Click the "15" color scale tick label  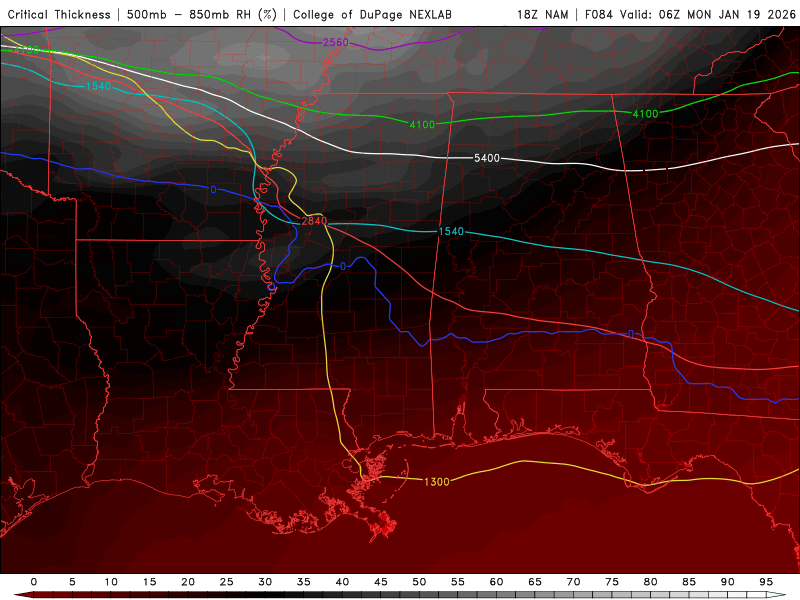[149, 582]
